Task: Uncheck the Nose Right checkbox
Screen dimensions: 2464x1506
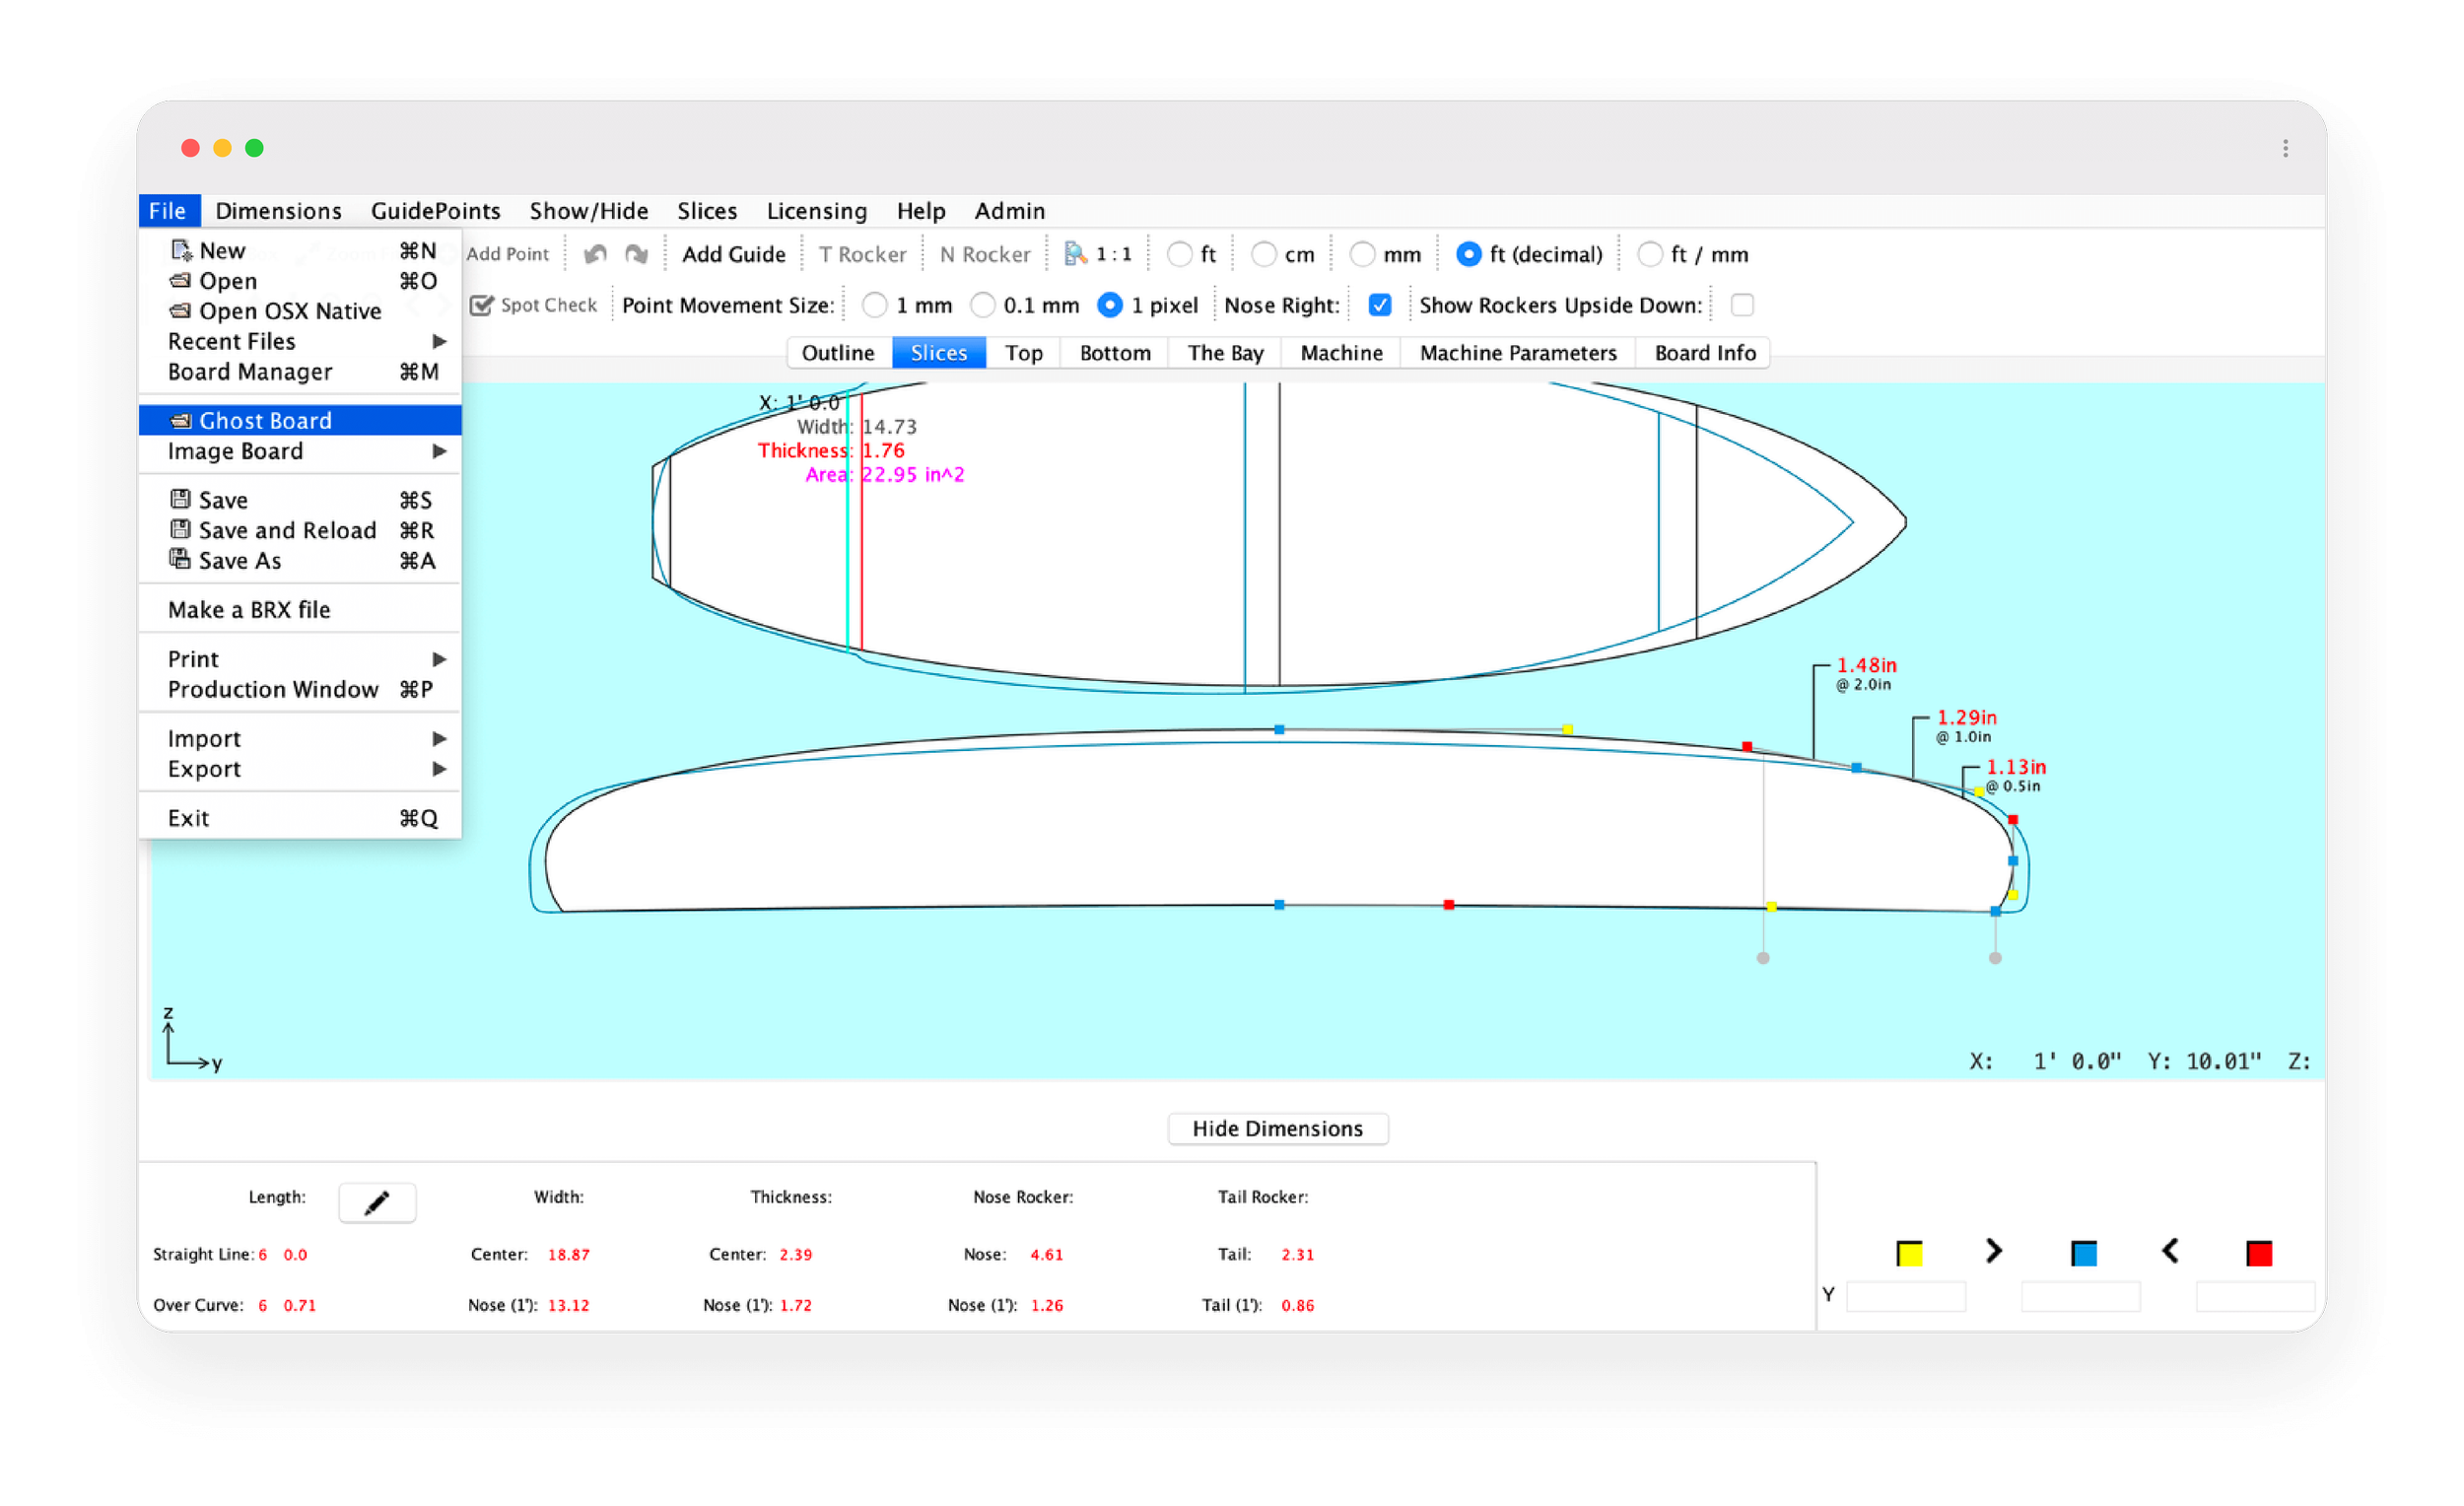Action: pos(1380,305)
